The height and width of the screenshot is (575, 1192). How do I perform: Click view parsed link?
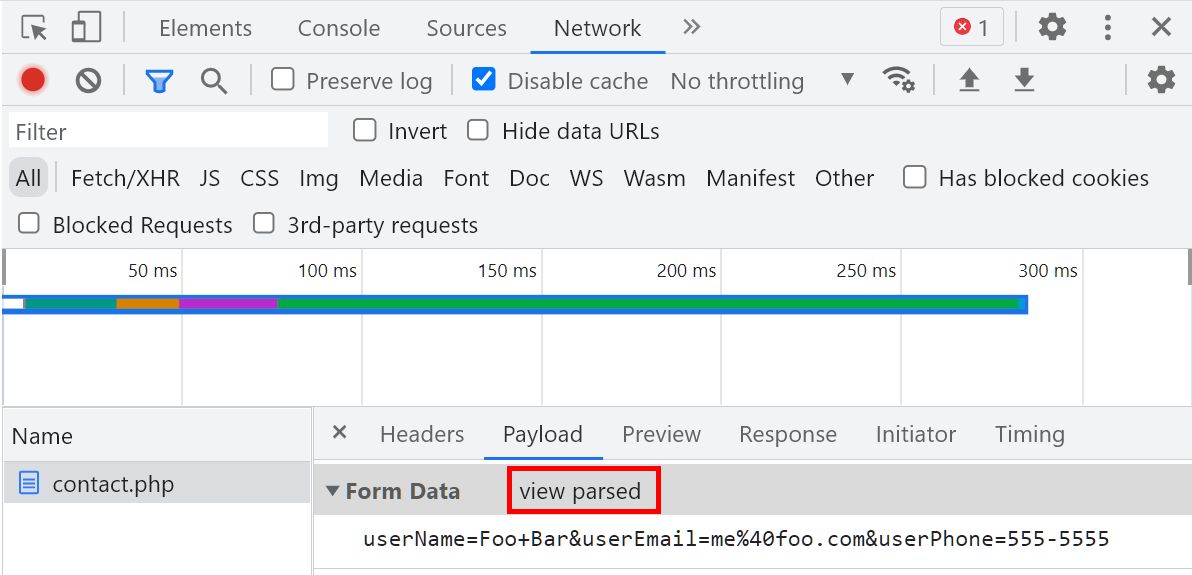click(580, 491)
